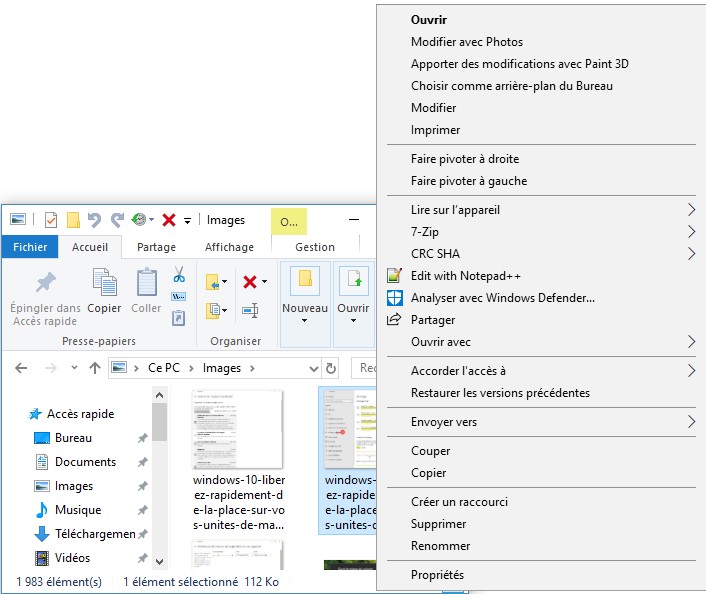The height and width of the screenshot is (594, 706).
Task: Go up one folder with the up arrow
Action: click(x=95, y=368)
